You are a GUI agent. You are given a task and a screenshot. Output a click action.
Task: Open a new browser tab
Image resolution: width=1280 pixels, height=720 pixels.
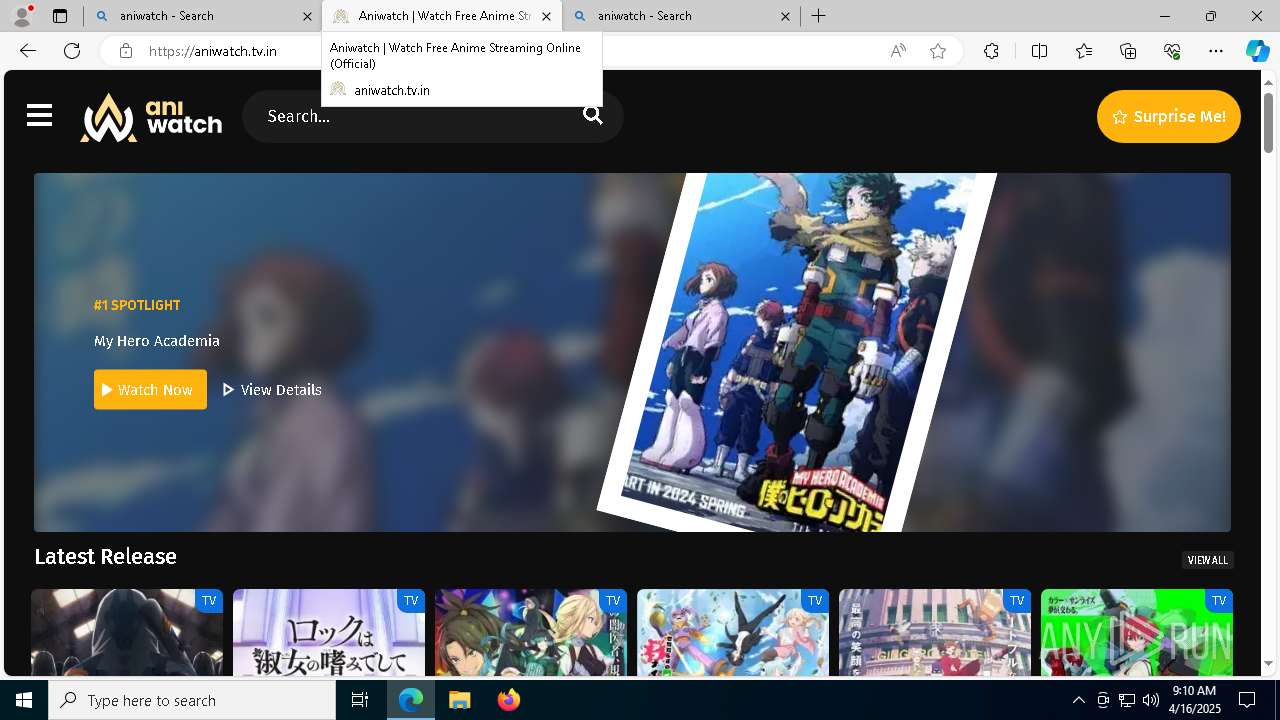[818, 16]
